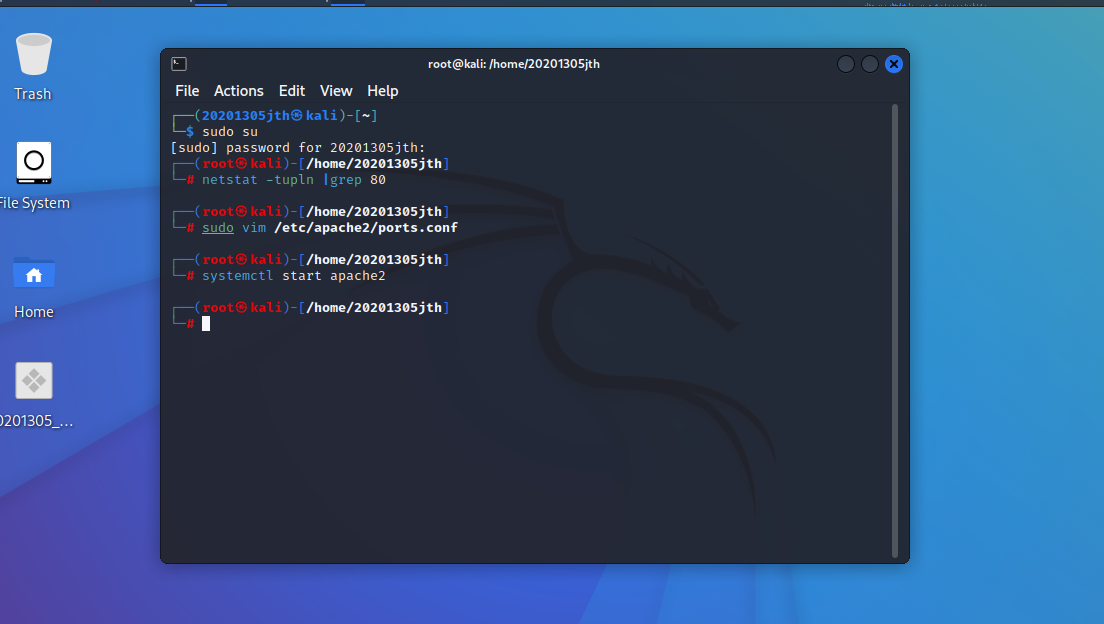Image resolution: width=1104 pixels, height=624 pixels.
Task: Click the 'sudo su' command text
Action: 230,132
